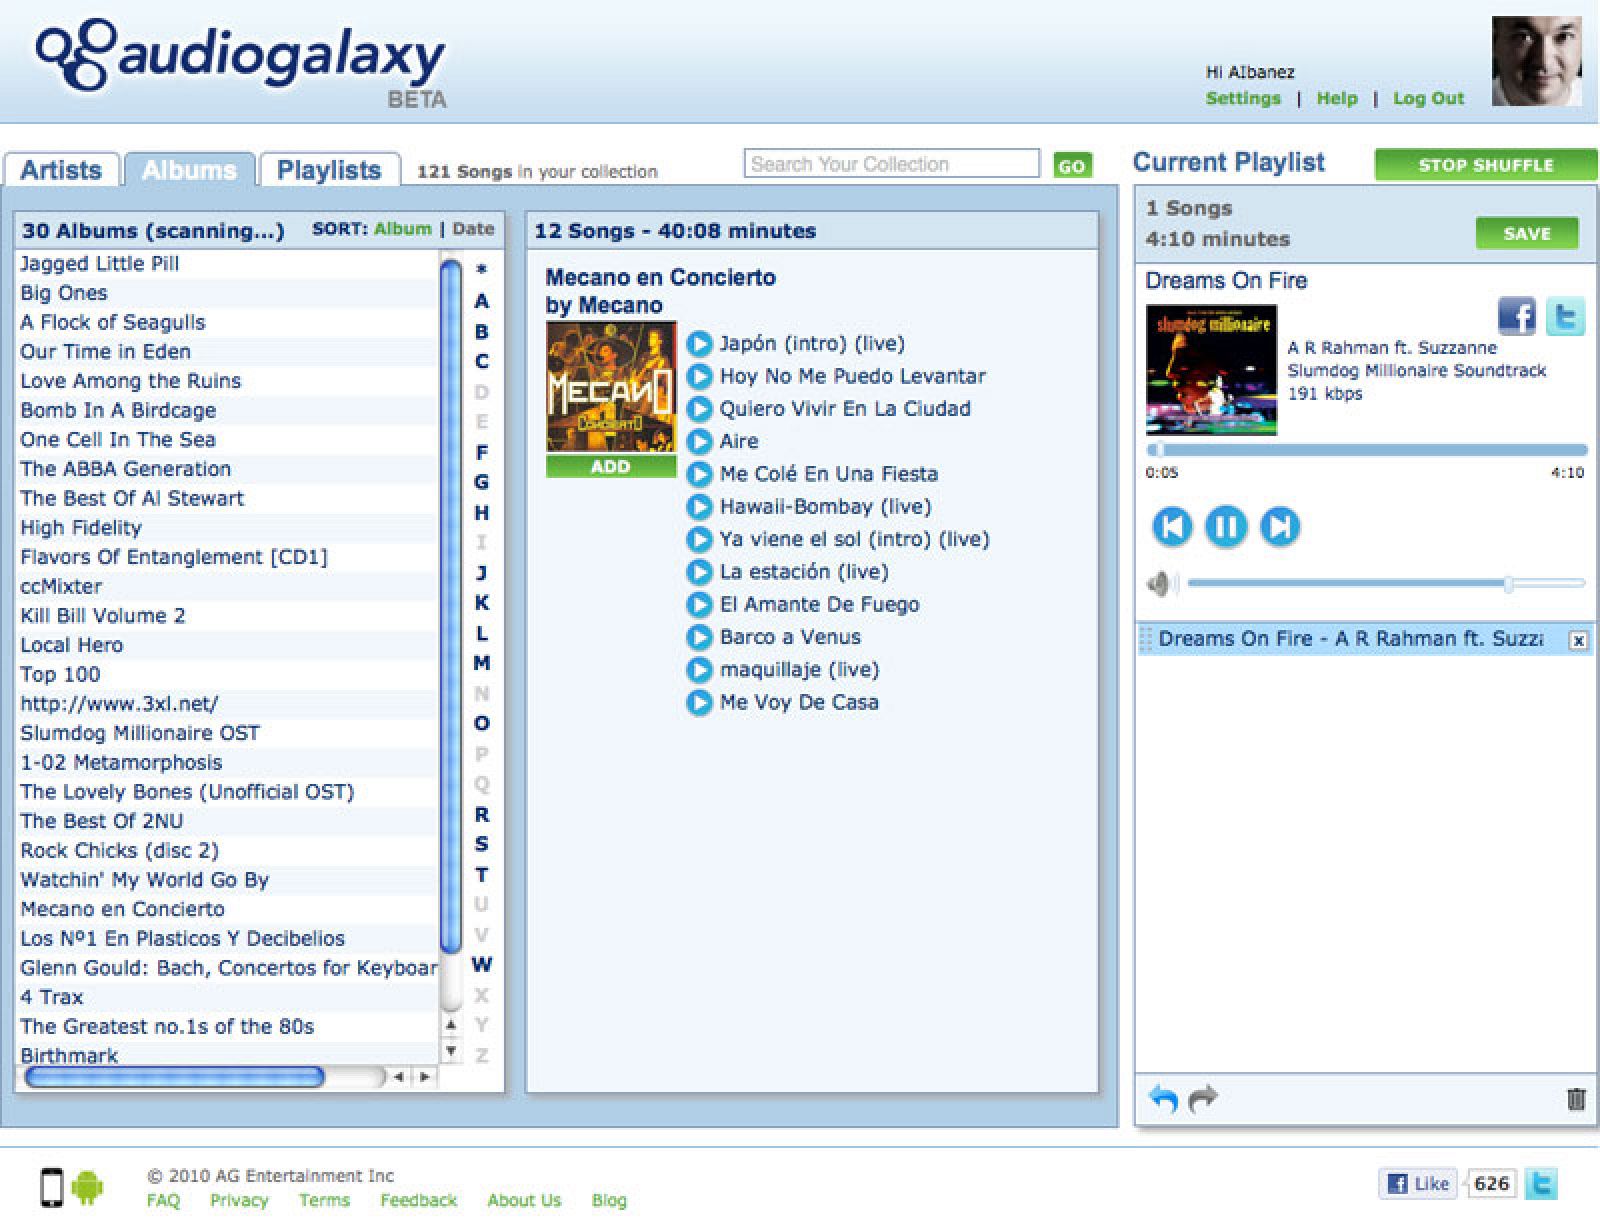Click the Search Your Collection field
Viewport: 1600px width, 1226px height.
pos(893,163)
